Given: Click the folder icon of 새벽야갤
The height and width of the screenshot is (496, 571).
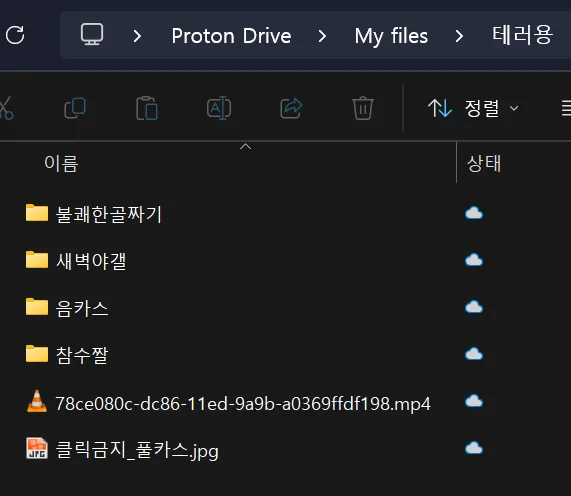Looking at the screenshot, I should (x=37, y=260).
